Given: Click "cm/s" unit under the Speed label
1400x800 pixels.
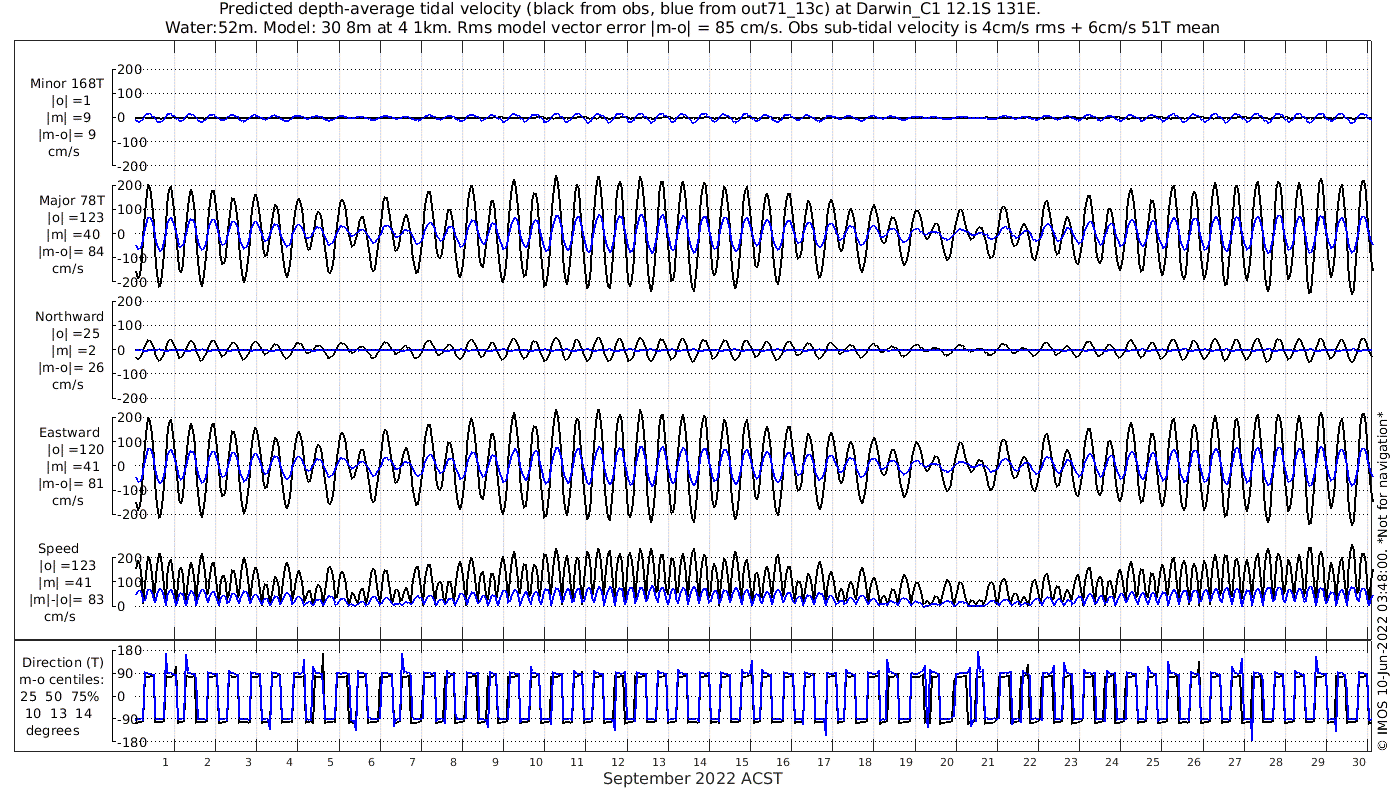Looking at the screenshot, I should [x=59, y=616].
